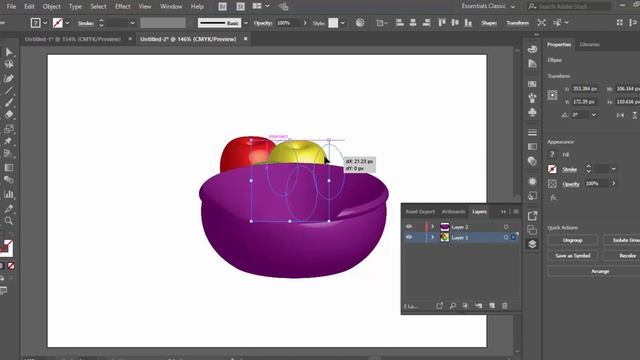
Task: Click the Ungroup quick action button
Action: click(573, 240)
